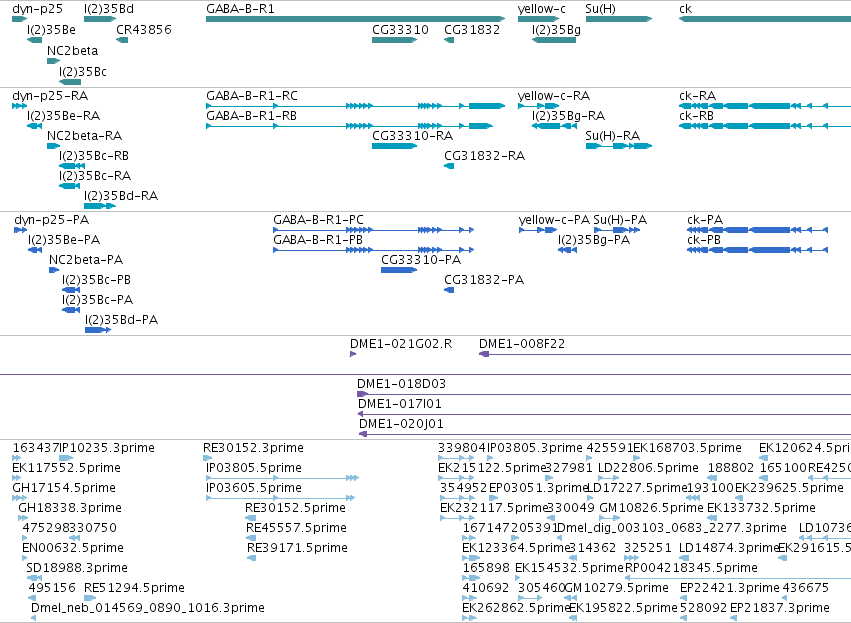This screenshot has height=623, width=851.
Task: Click the CG31832-RA transcript label
Action: 484,156
